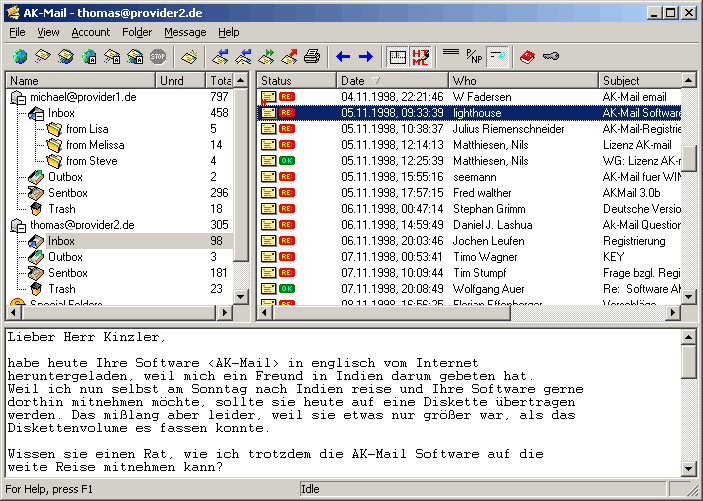Select the message from Fred walther
Screen dimensions: 703x501
point(469,193)
